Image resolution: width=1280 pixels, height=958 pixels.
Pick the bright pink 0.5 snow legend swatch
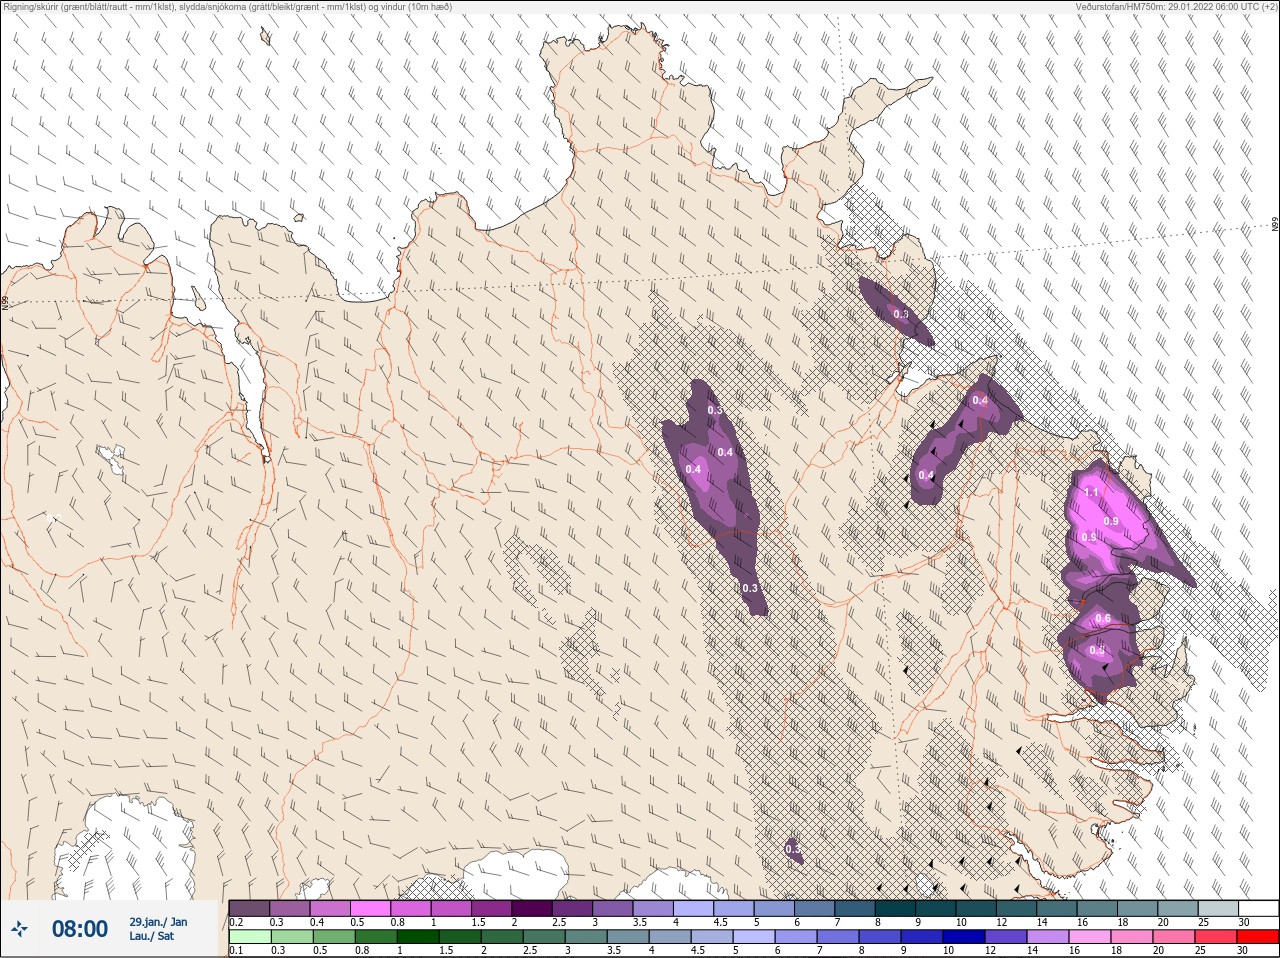pyautogui.click(x=371, y=908)
